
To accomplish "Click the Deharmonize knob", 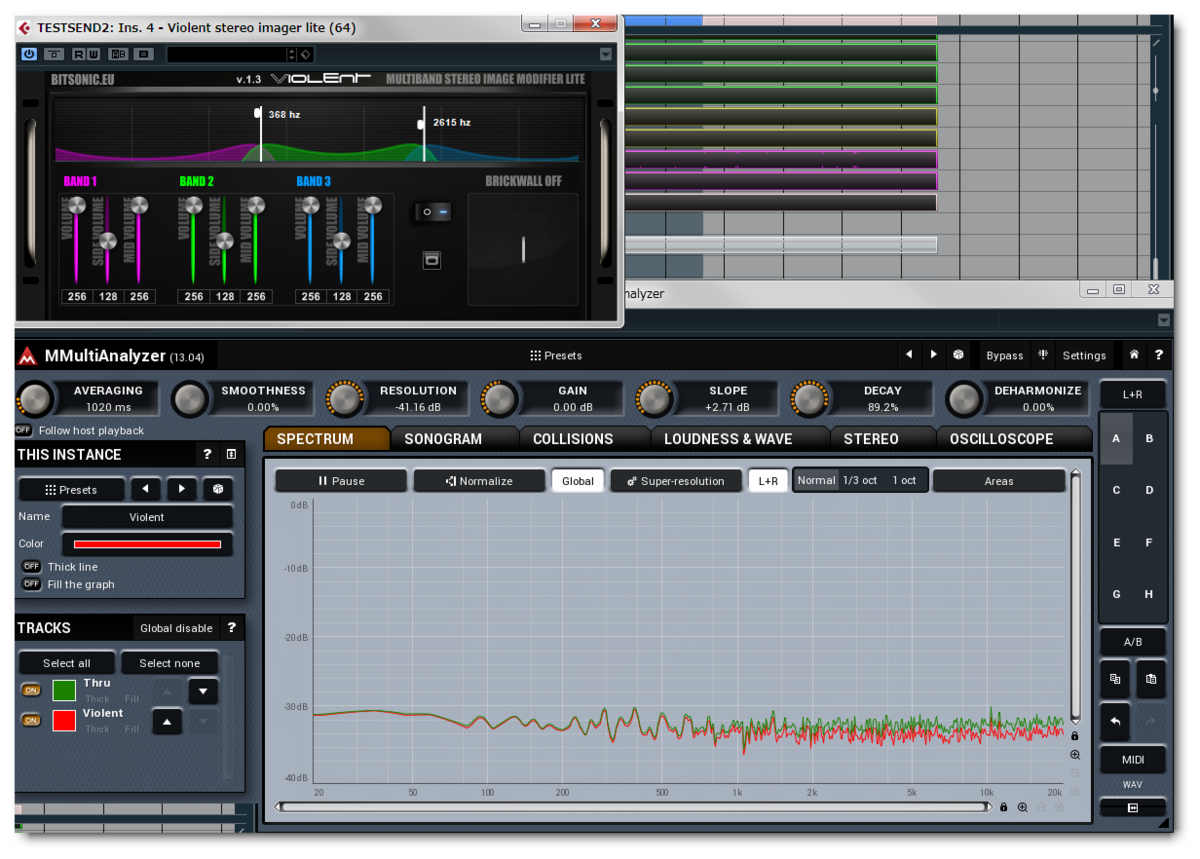I will tap(965, 399).
